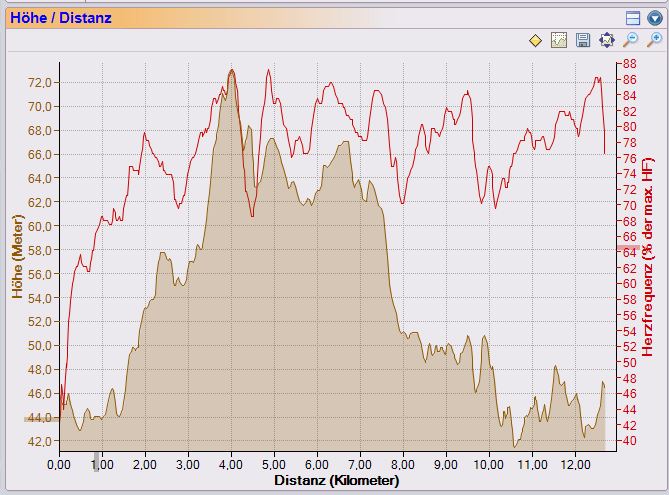
Task: Click the 8,00 tick label on the distance axis
Action: [403, 465]
